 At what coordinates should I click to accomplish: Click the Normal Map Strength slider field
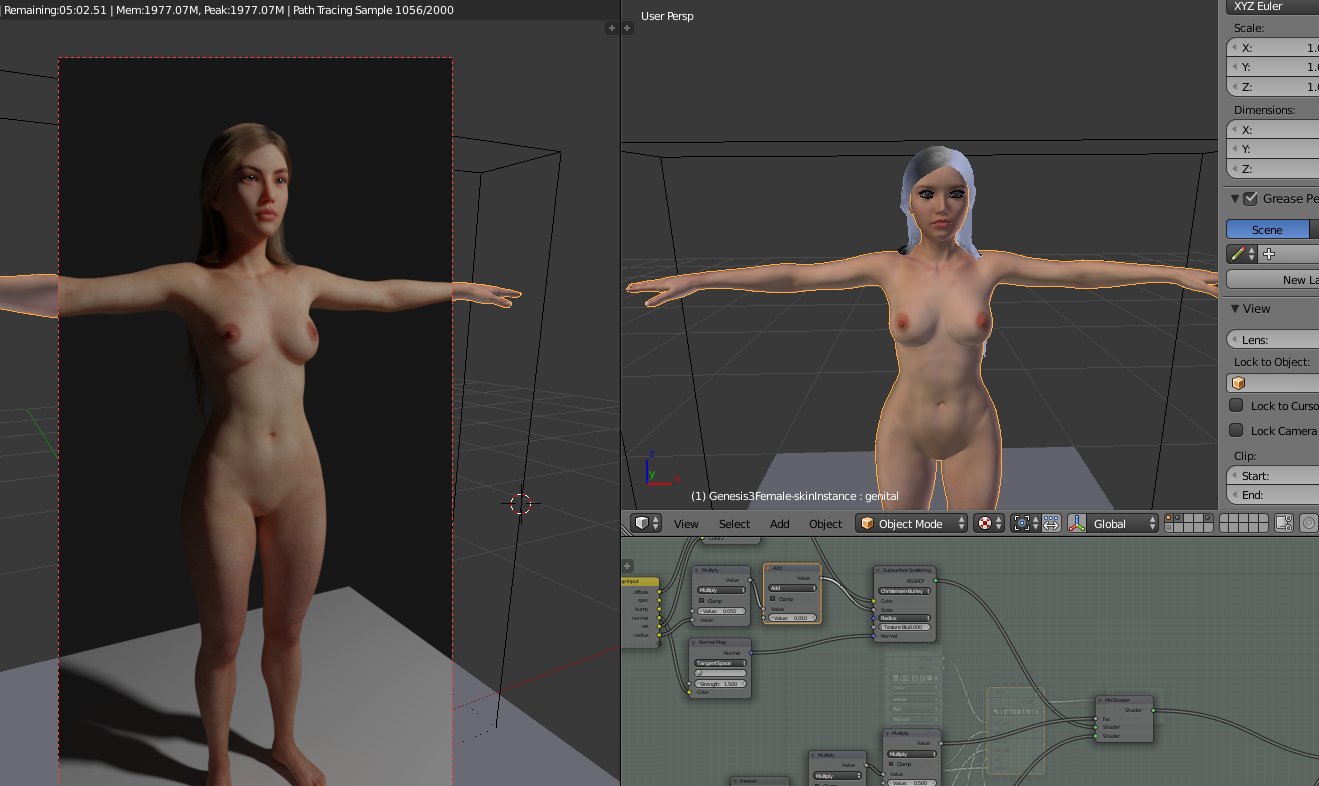pyautogui.click(x=721, y=684)
